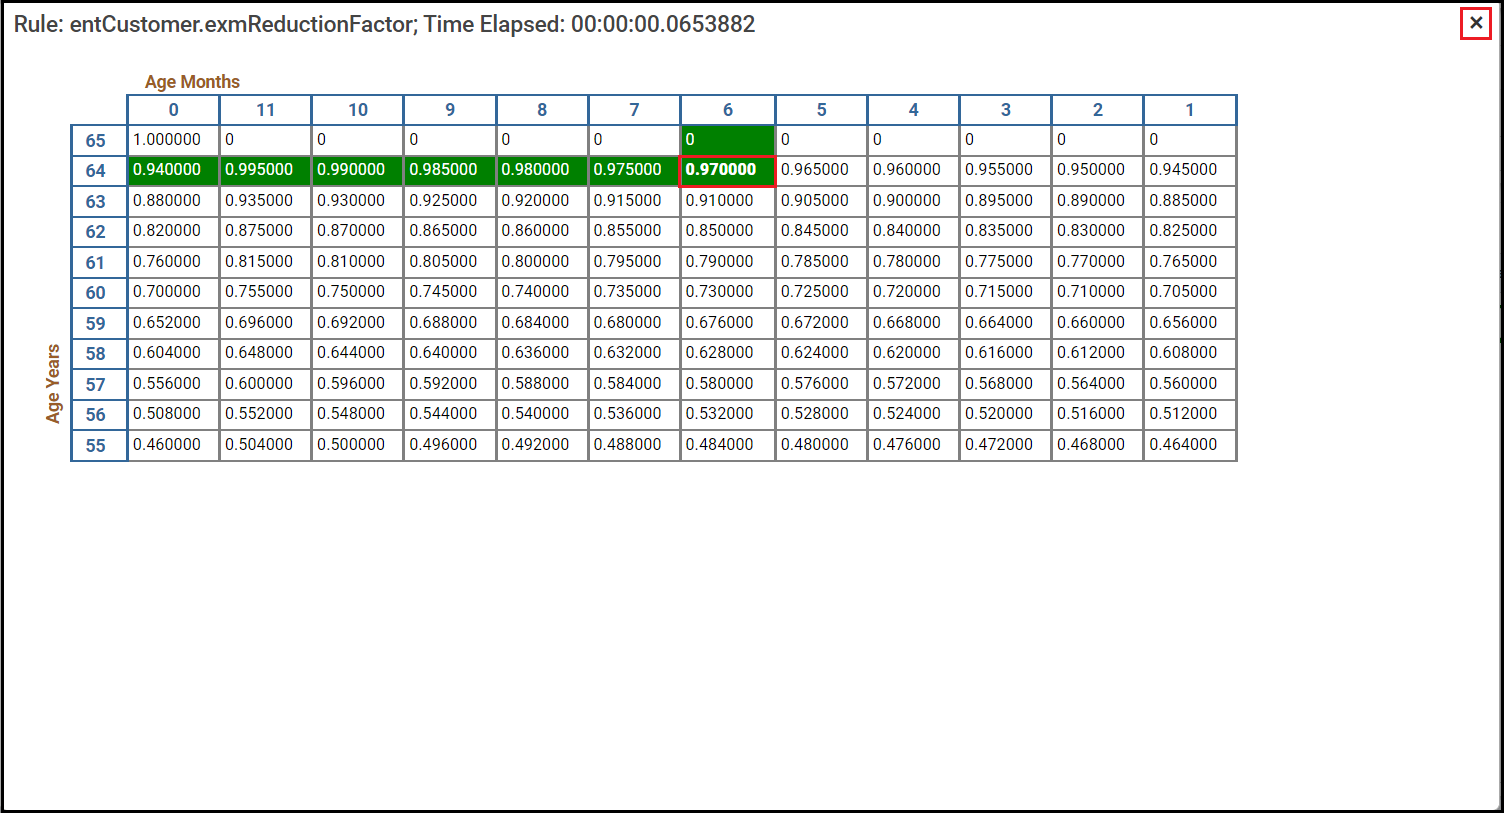Click the 0.995000 cell
Image resolution: width=1504 pixels, height=813 pixels.
[x=265, y=171]
